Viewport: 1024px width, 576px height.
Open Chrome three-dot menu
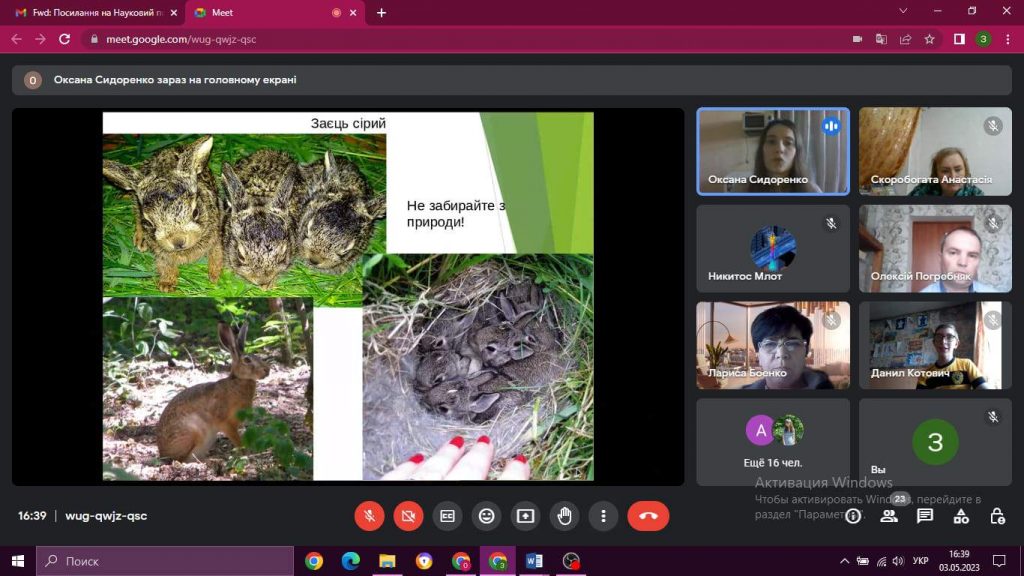click(1008, 39)
